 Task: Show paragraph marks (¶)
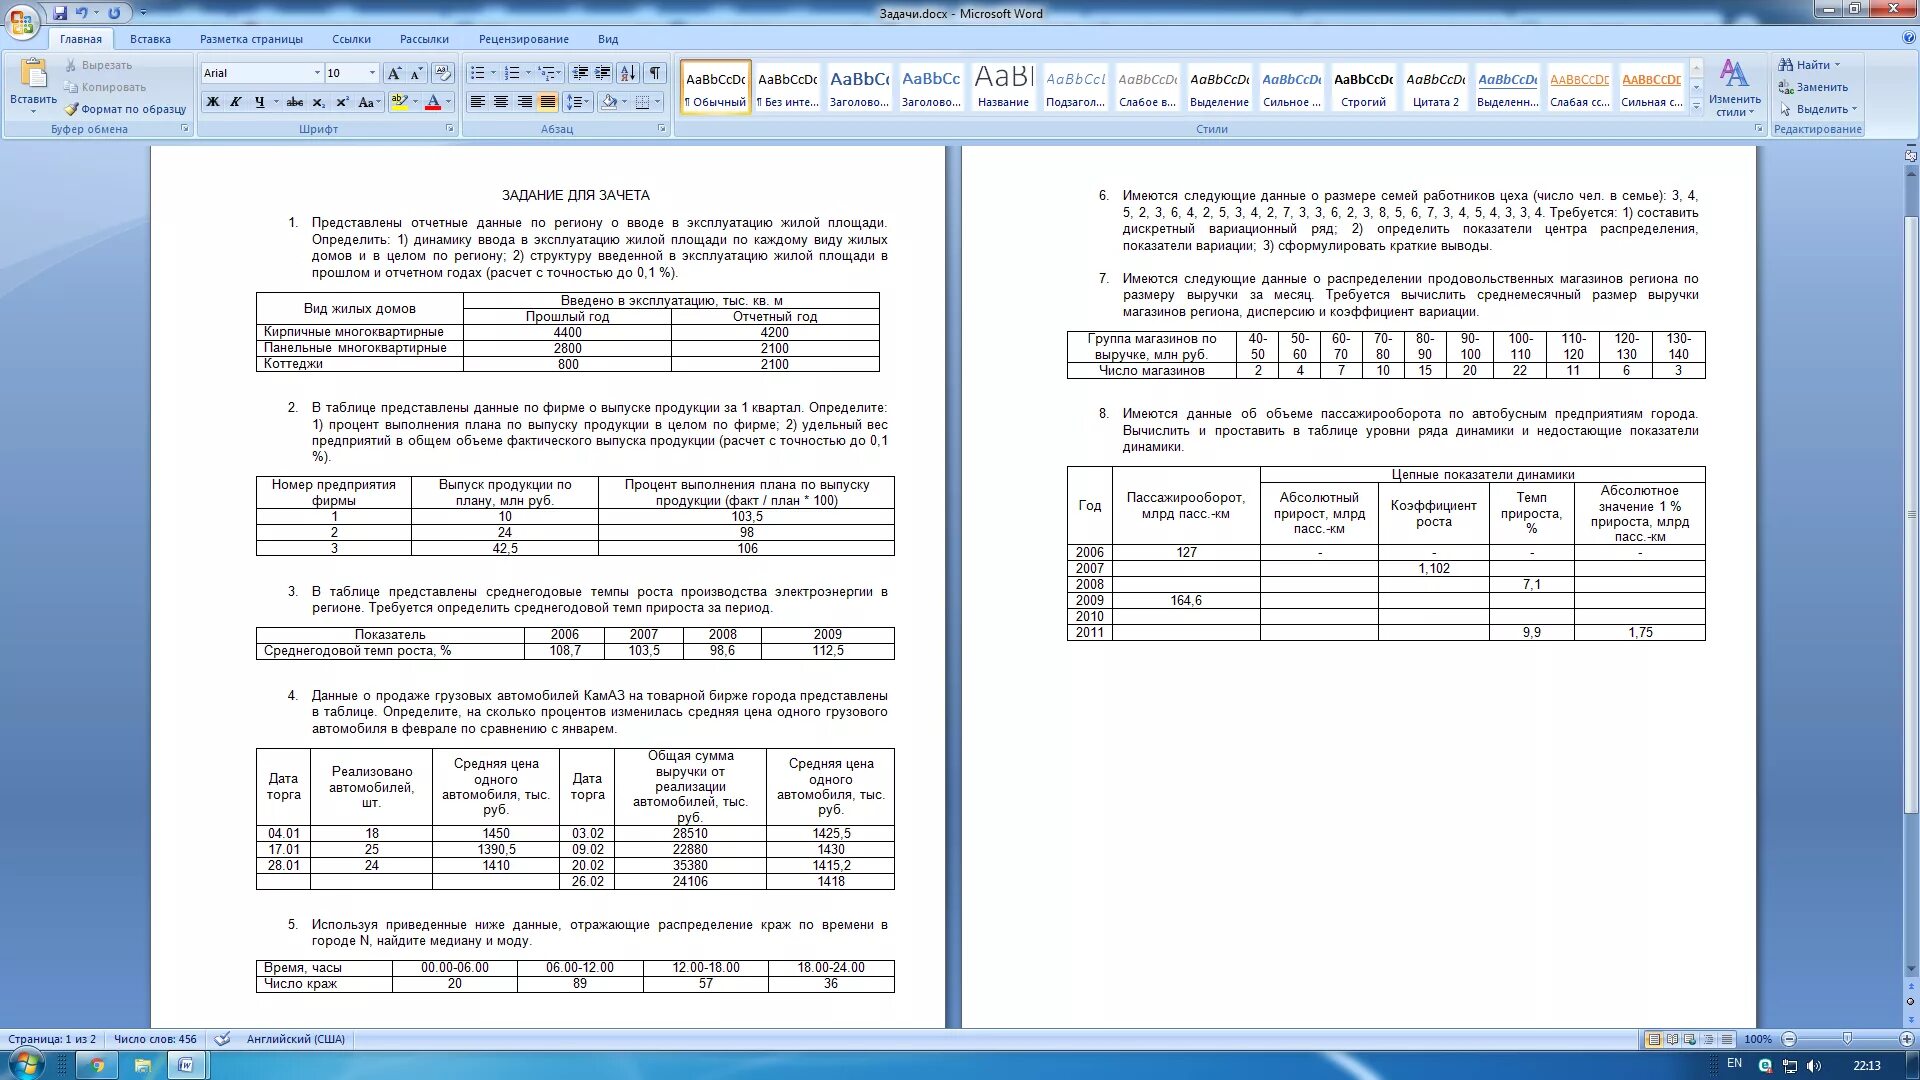(x=655, y=73)
